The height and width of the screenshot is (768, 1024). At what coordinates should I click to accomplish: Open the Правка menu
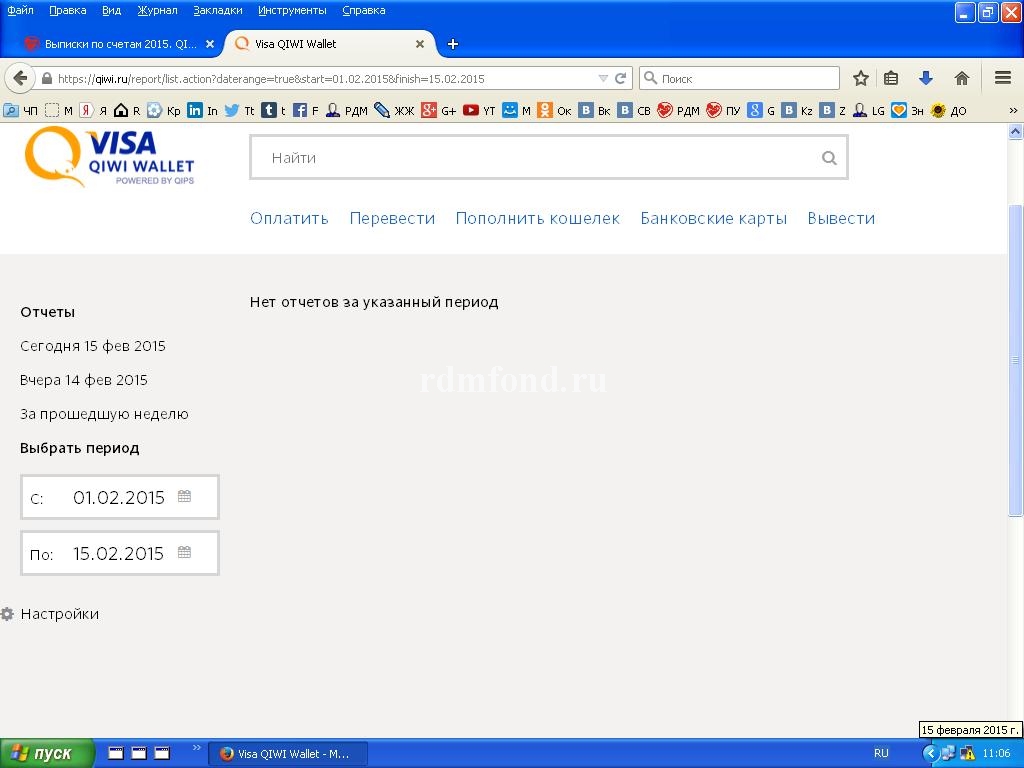pyautogui.click(x=68, y=10)
